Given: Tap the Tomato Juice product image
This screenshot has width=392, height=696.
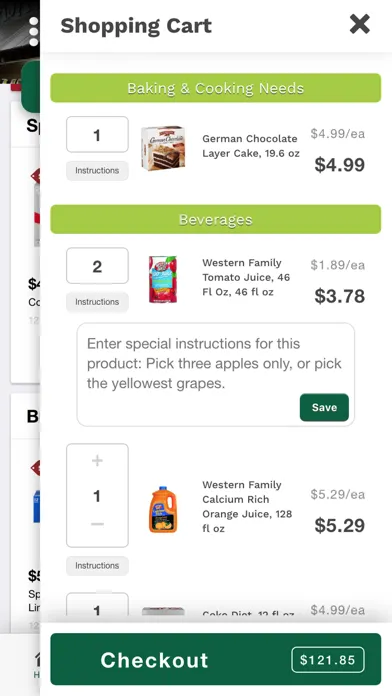Looking at the screenshot, I should point(162,279).
